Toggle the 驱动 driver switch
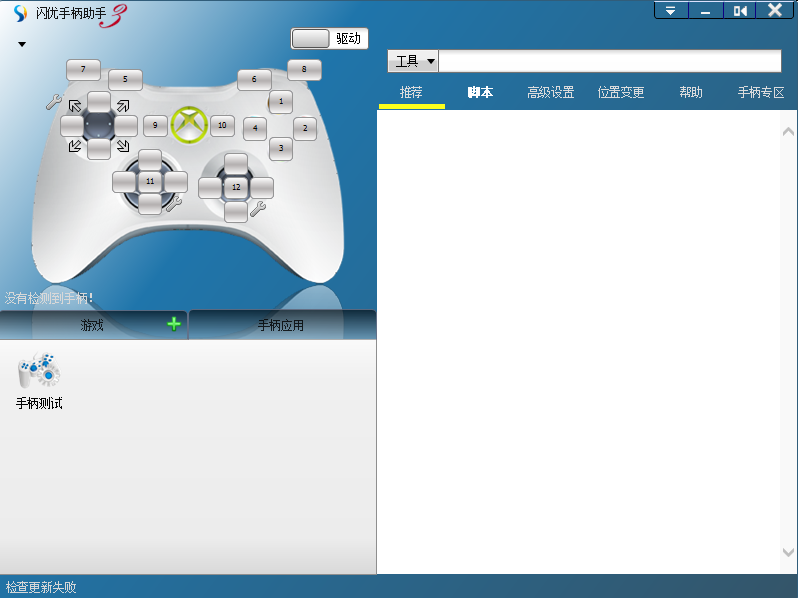798x598 pixels. (x=310, y=39)
